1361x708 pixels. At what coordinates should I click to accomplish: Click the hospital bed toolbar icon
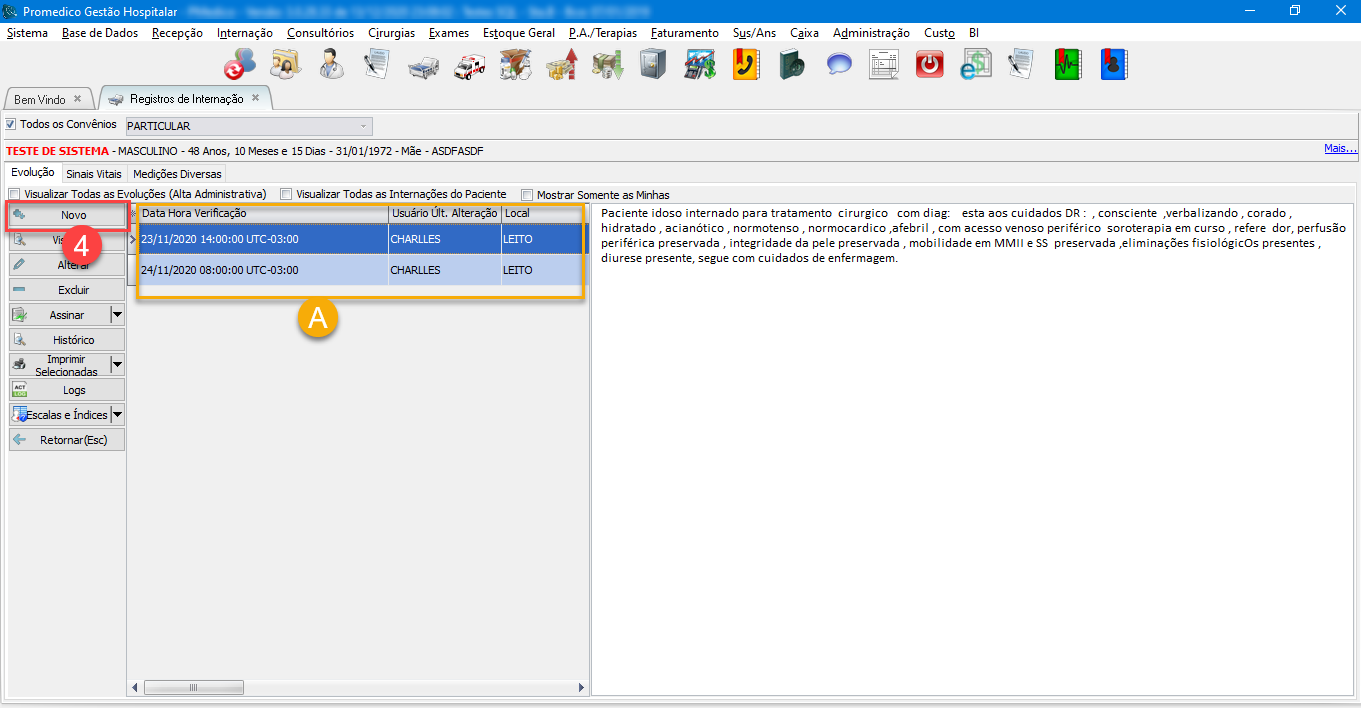pyautogui.click(x=423, y=66)
